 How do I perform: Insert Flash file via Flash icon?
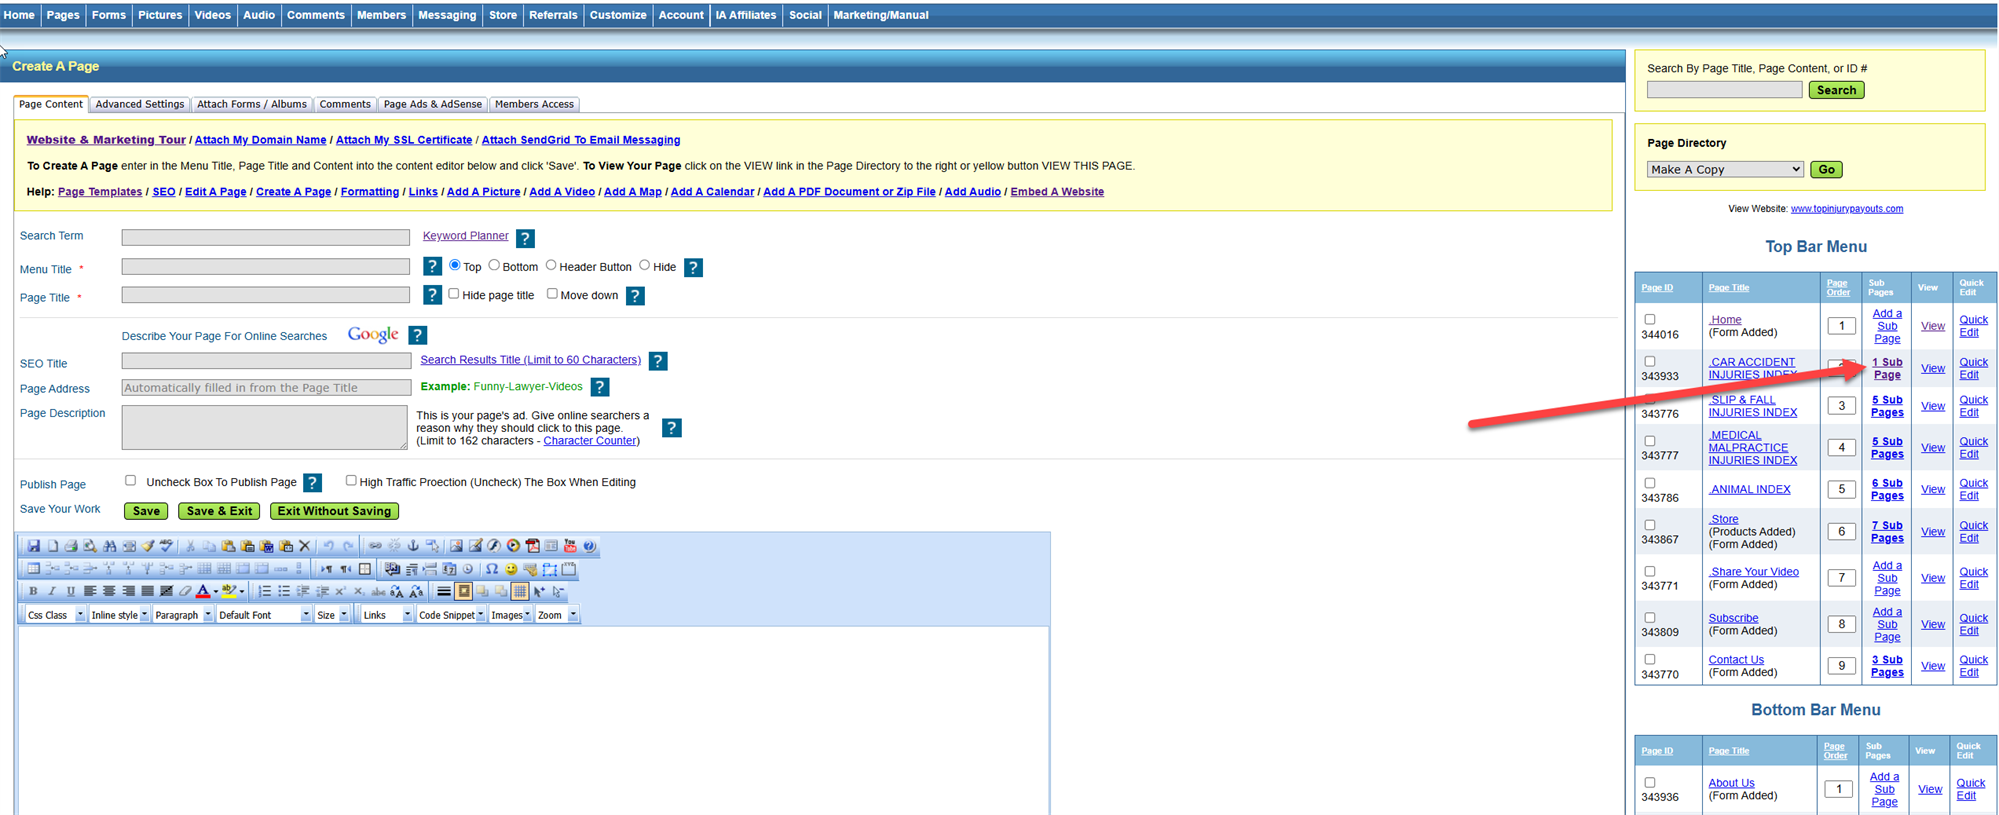coord(494,546)
